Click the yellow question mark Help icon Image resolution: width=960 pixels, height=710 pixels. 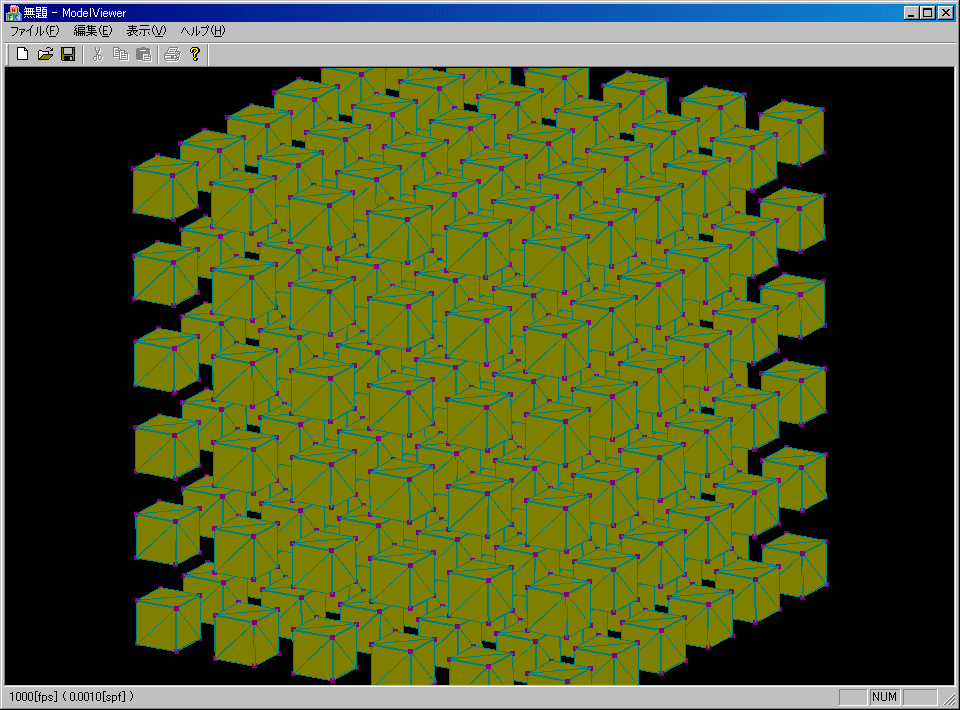(195, 54)
